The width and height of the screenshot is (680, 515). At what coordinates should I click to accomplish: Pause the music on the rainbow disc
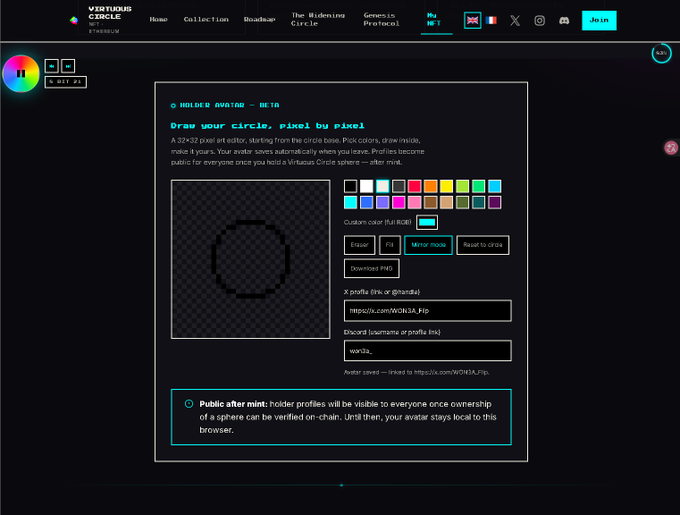click(x=21, y=74)
